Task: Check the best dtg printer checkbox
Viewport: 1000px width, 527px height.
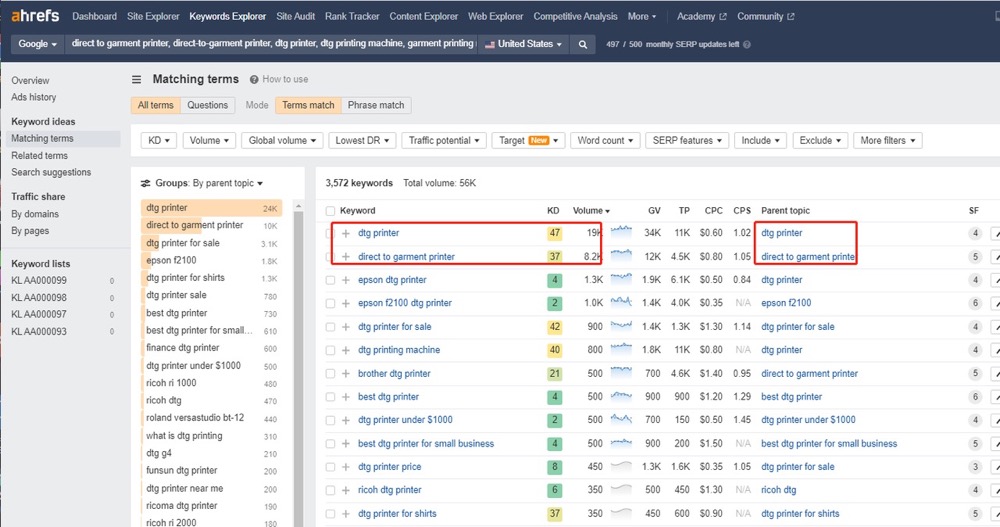Action: [330, 397]
